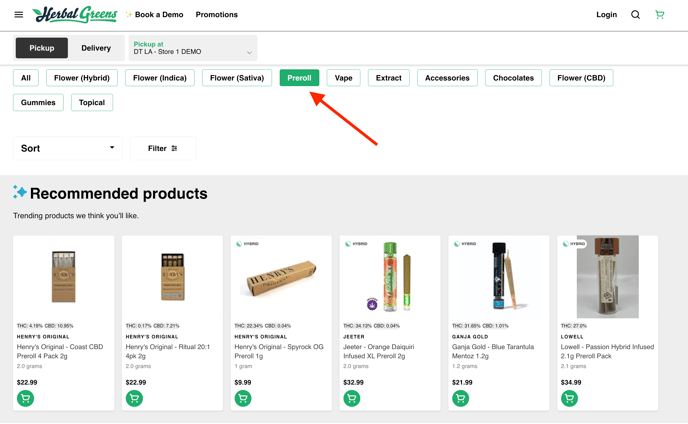
Task: Add Lowell Passion Hybrid Pack to cart
Action: pos(570,399)
